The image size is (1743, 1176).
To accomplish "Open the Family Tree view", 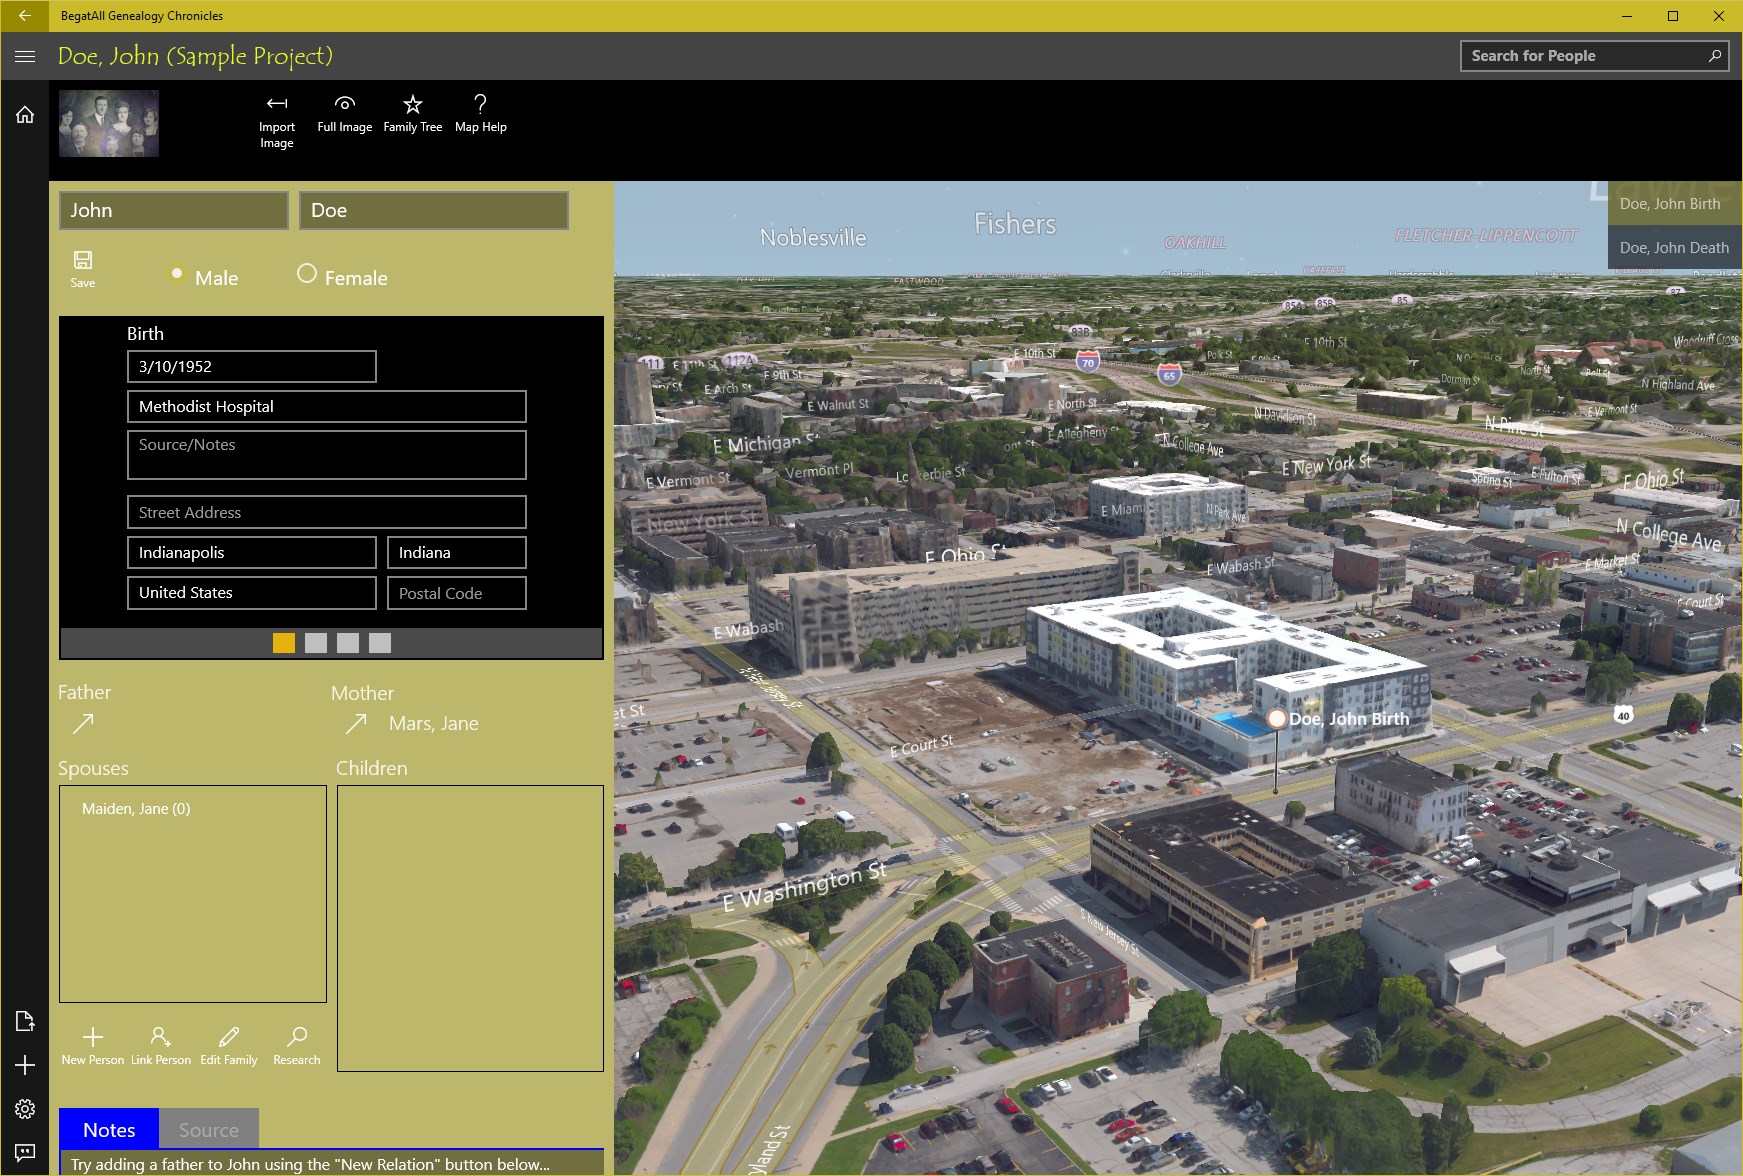I will coord(412,112).
